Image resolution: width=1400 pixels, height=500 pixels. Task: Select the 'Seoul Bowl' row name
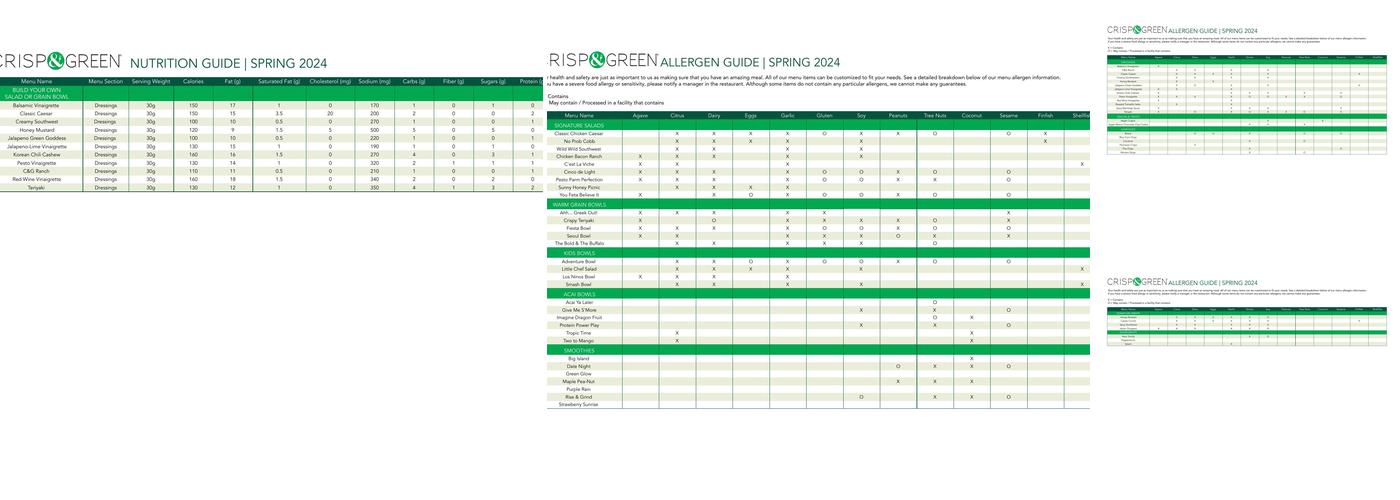coord(579,236)
